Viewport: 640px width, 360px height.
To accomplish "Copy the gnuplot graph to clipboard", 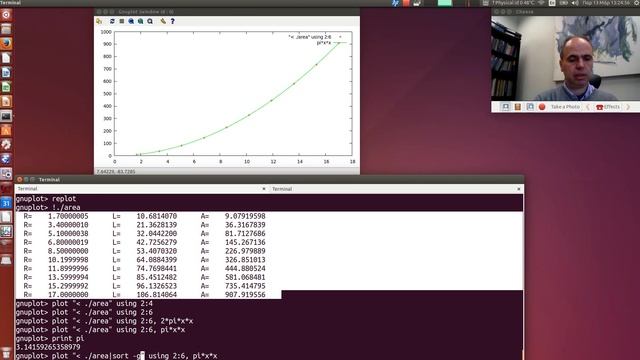I will coord(99,21).
